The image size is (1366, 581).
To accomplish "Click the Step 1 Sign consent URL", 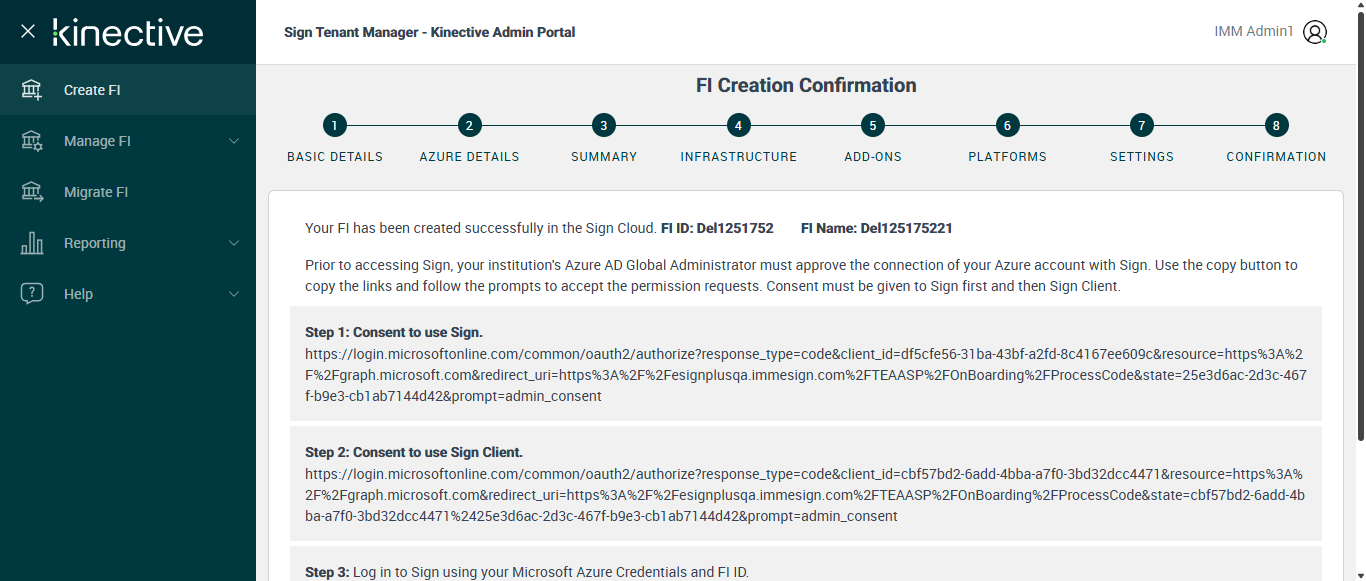I will tap(805, 375).
